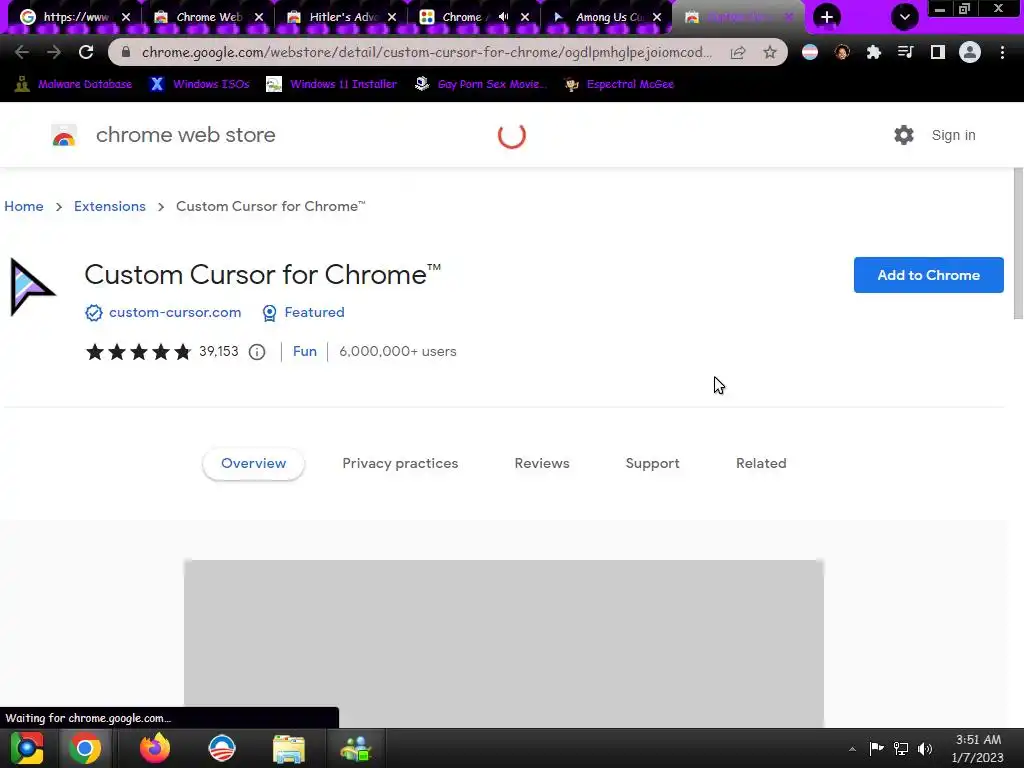Select the Overview tab
Viewport: 1024px width, 768px height.
[x=253, y=464]
